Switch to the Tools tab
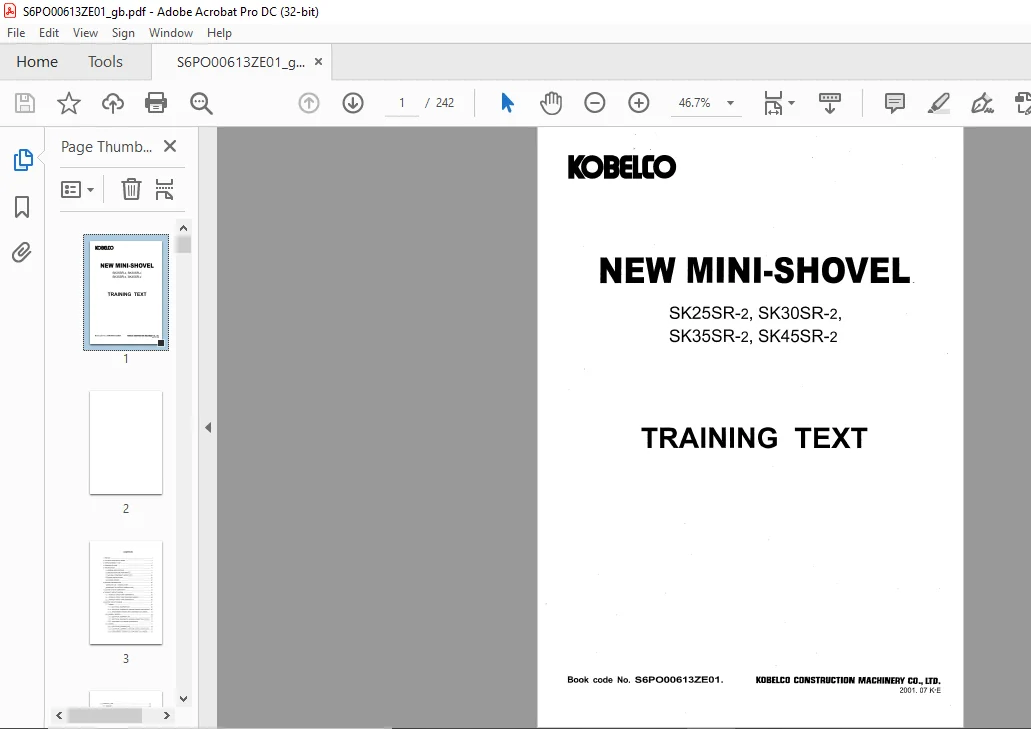1031x729 pixels. click(x=105, y=62)
